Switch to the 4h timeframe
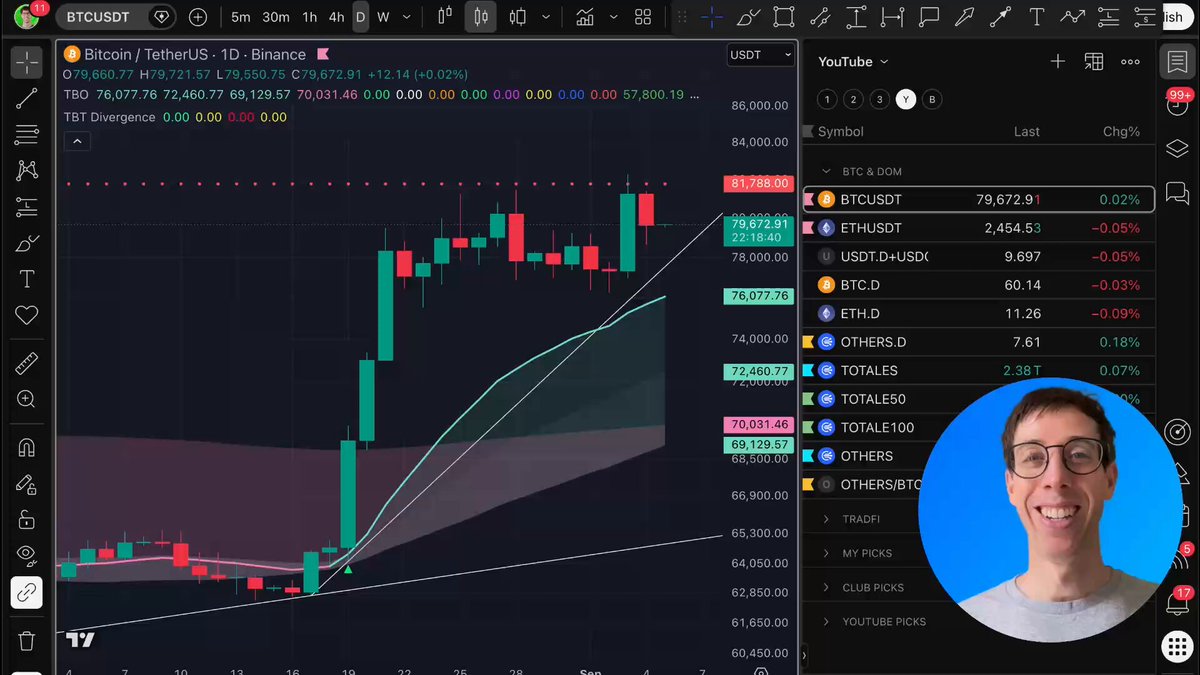 pyautogui.click(x=336, y=17)
